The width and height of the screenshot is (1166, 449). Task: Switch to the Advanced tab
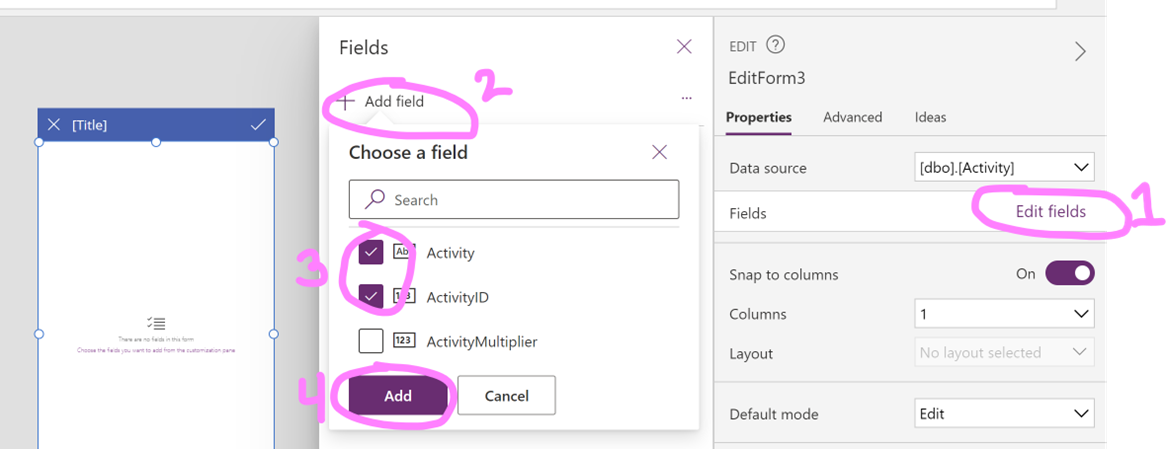852,117
